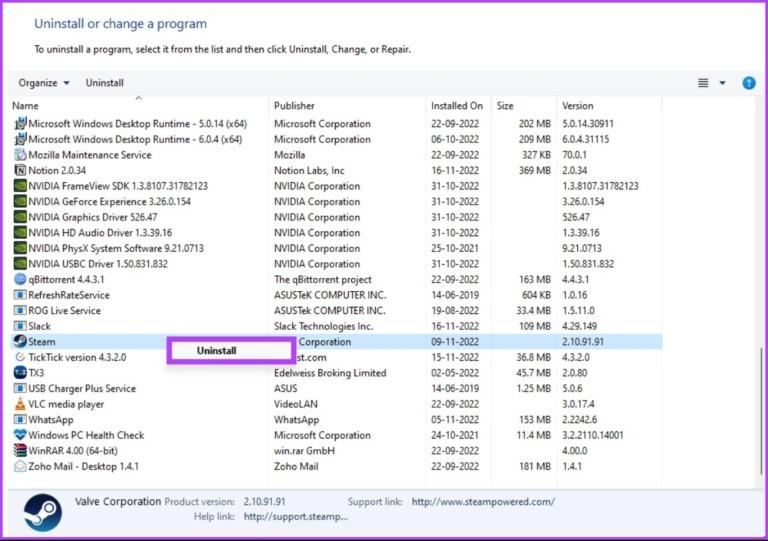Viewport: 768px width, 541px height.
Task: Click the NVIDIA GeForce Experience icon
Action: click(20, 201)
